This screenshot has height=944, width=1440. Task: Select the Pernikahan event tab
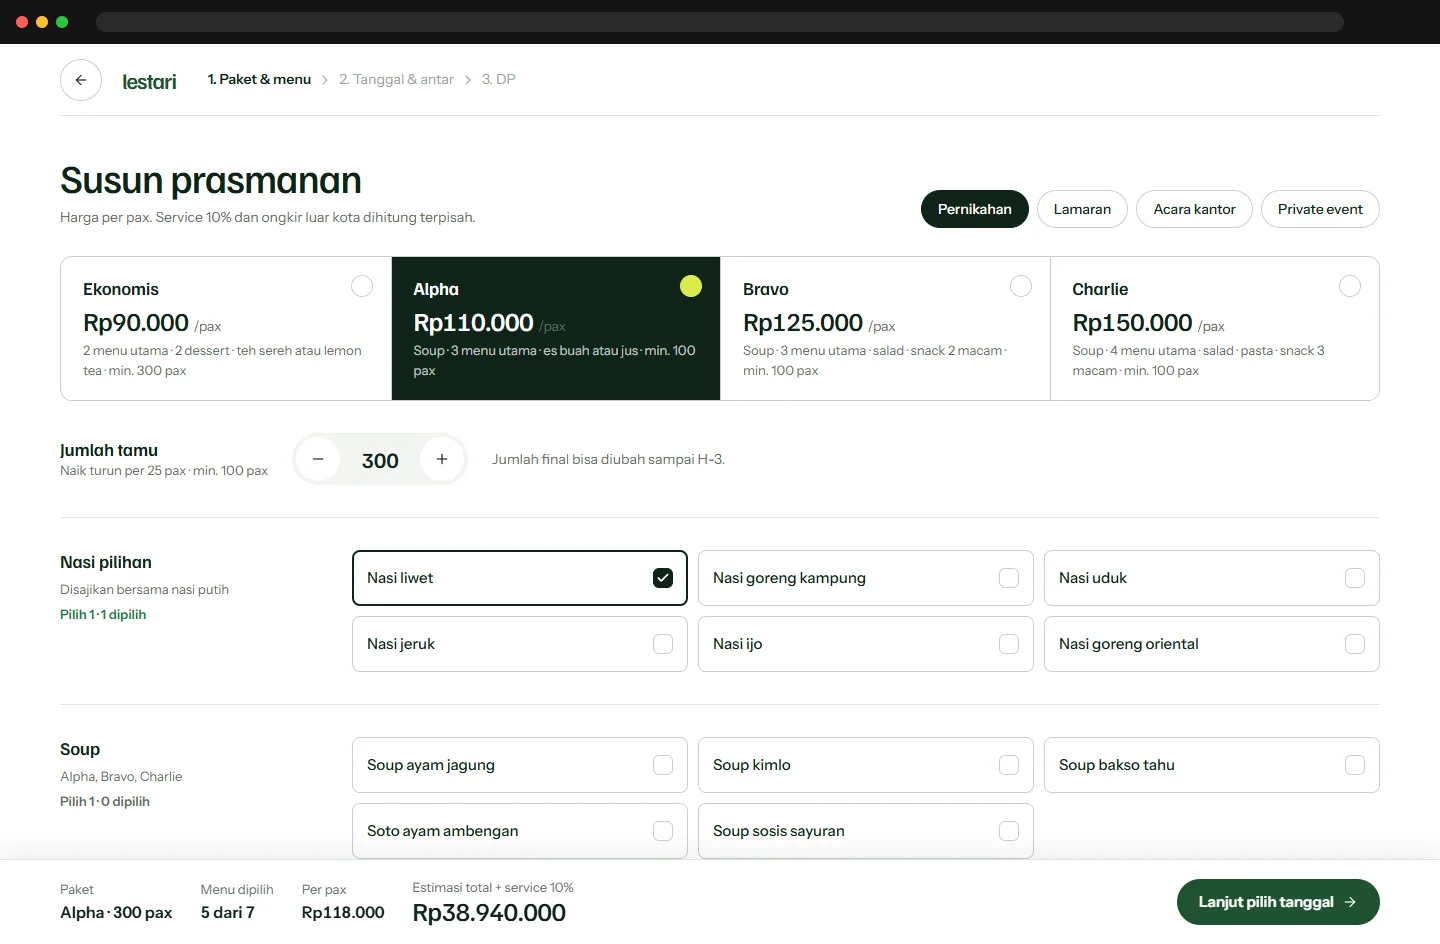pyautogui.click(x=975, y=209)
